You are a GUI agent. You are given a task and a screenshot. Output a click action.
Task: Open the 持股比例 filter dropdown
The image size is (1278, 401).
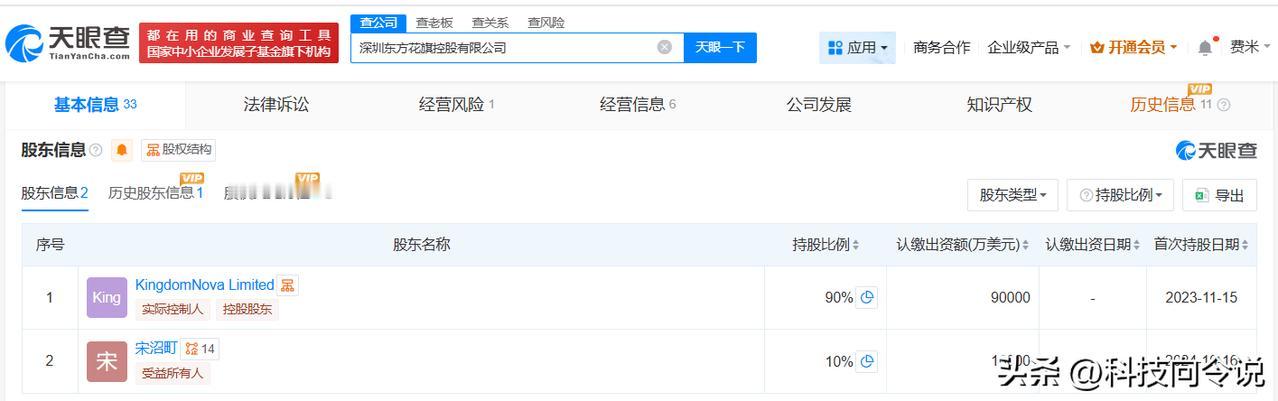pyautogui.click(x=1120, y=195)
